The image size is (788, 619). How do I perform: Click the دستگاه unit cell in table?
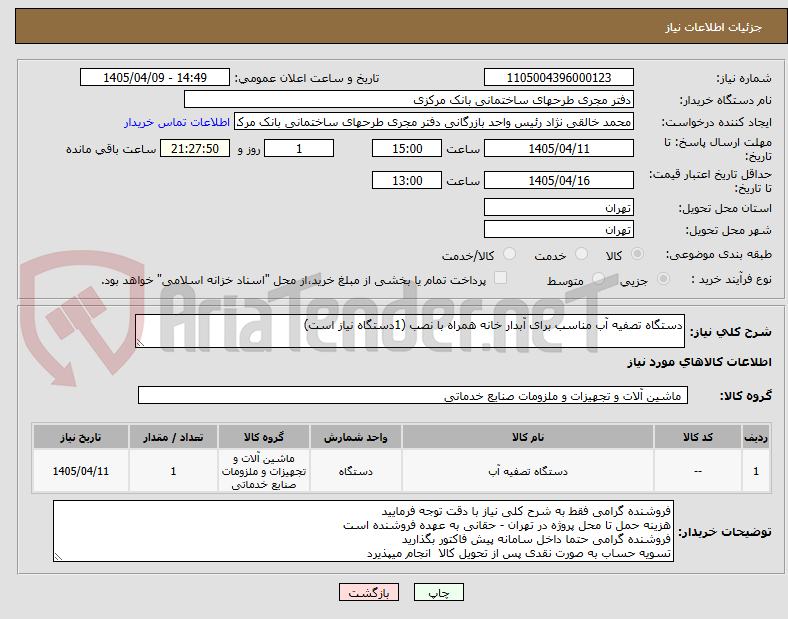click(x=356, y=471)
